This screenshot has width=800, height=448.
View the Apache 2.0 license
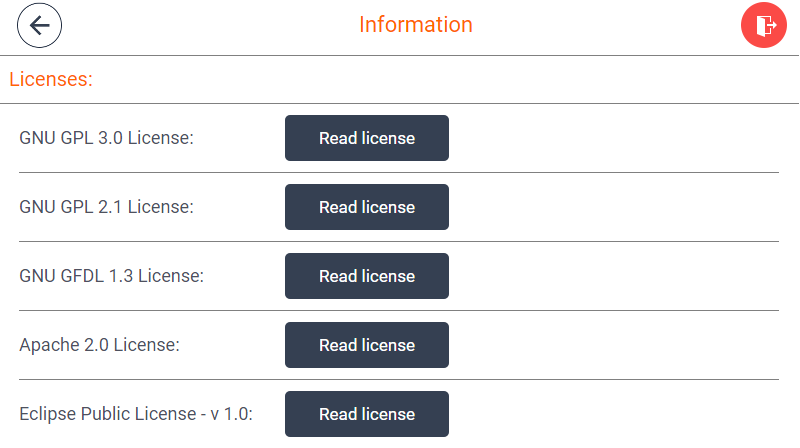click(367, 345)
